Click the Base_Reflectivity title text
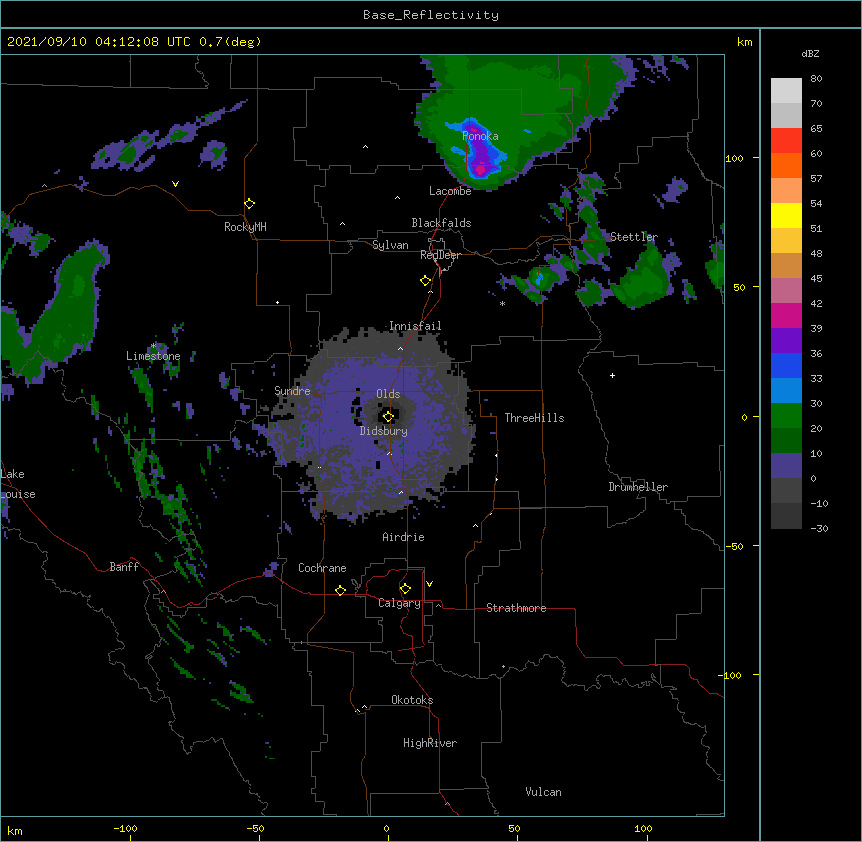Viewport: 862px width, 842px height. point(431,15)
